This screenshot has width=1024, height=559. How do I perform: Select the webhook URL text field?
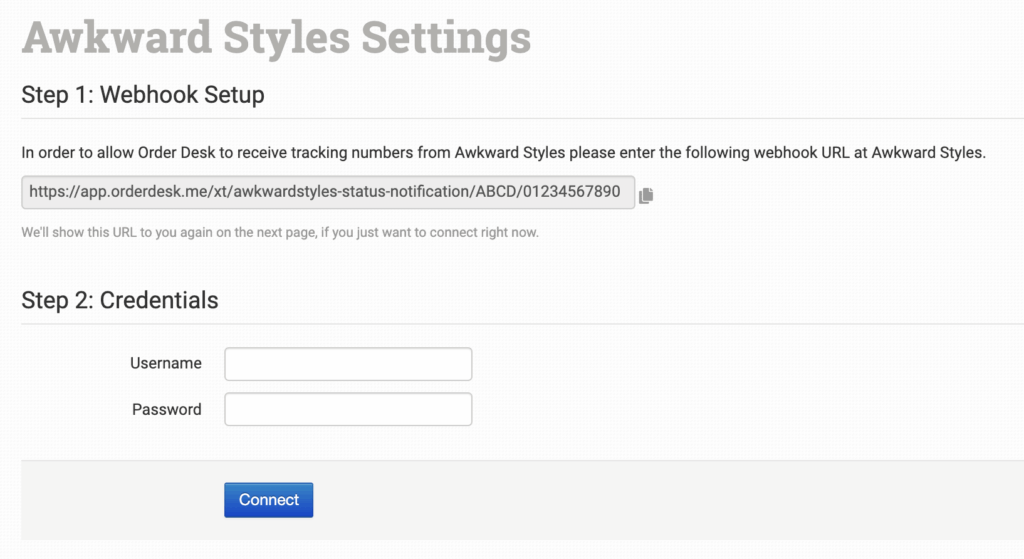click(328, 192)
